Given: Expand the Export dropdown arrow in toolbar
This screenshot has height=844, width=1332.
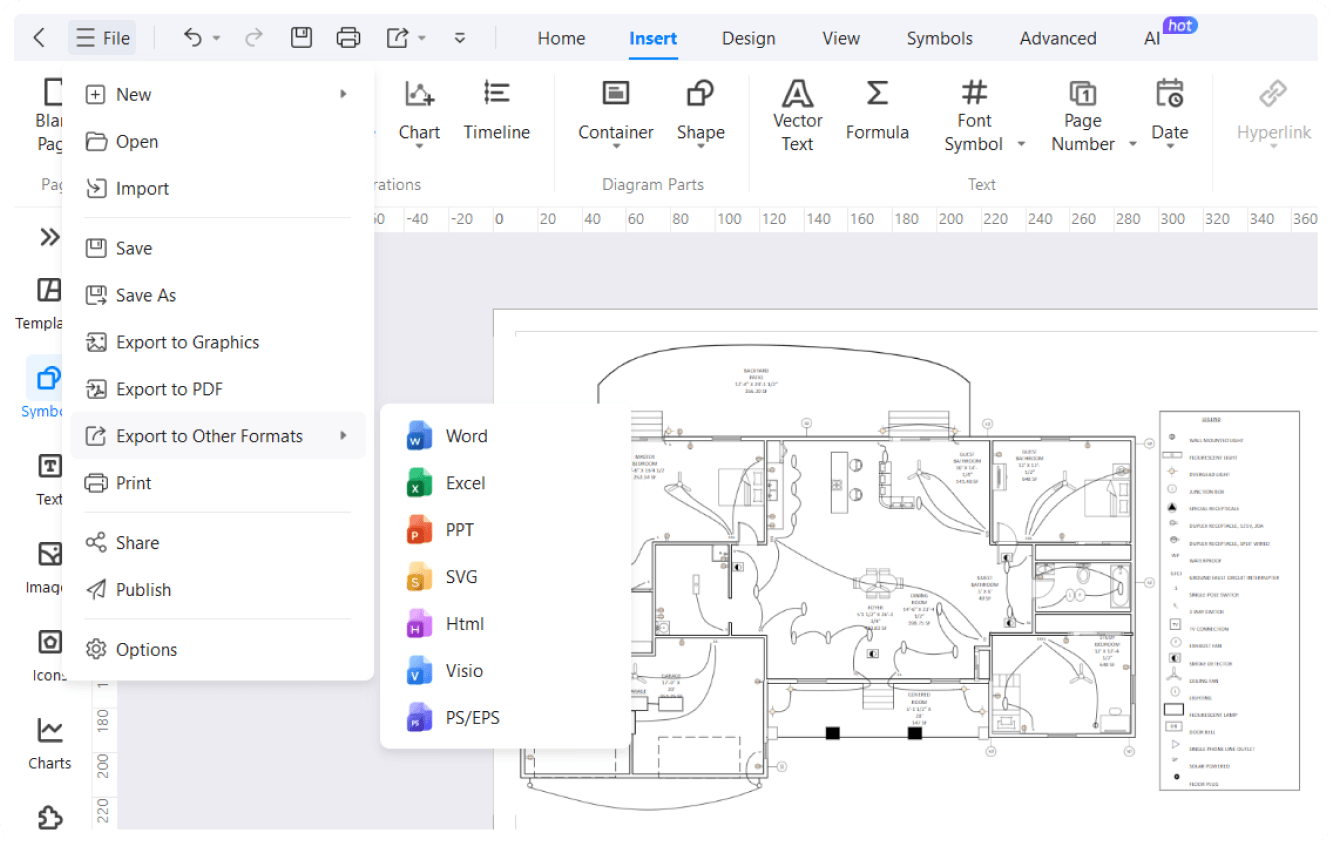Looking at the screenshot, I should click(x=422, y=39).
